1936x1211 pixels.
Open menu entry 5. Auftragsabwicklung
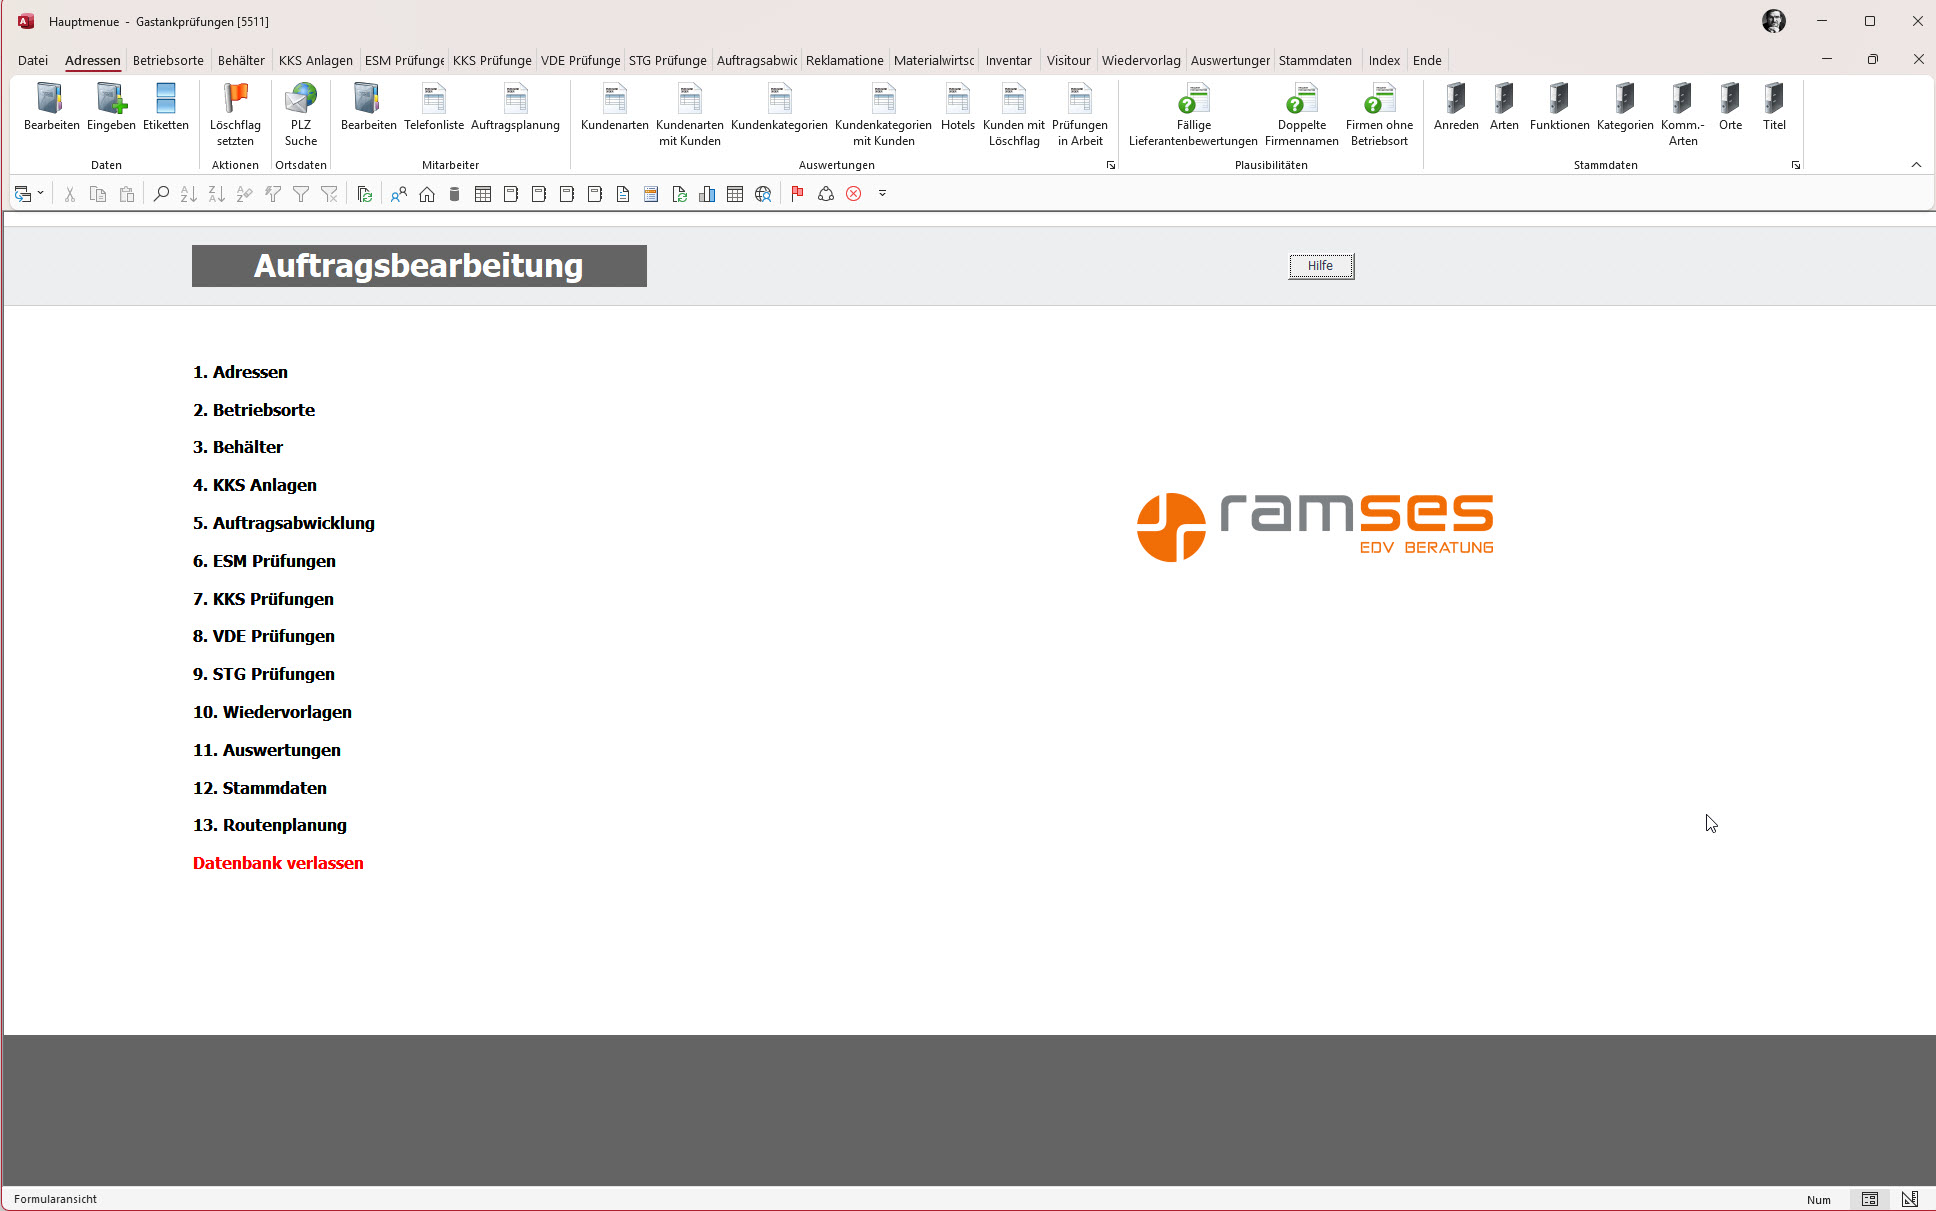click(284, 523)
